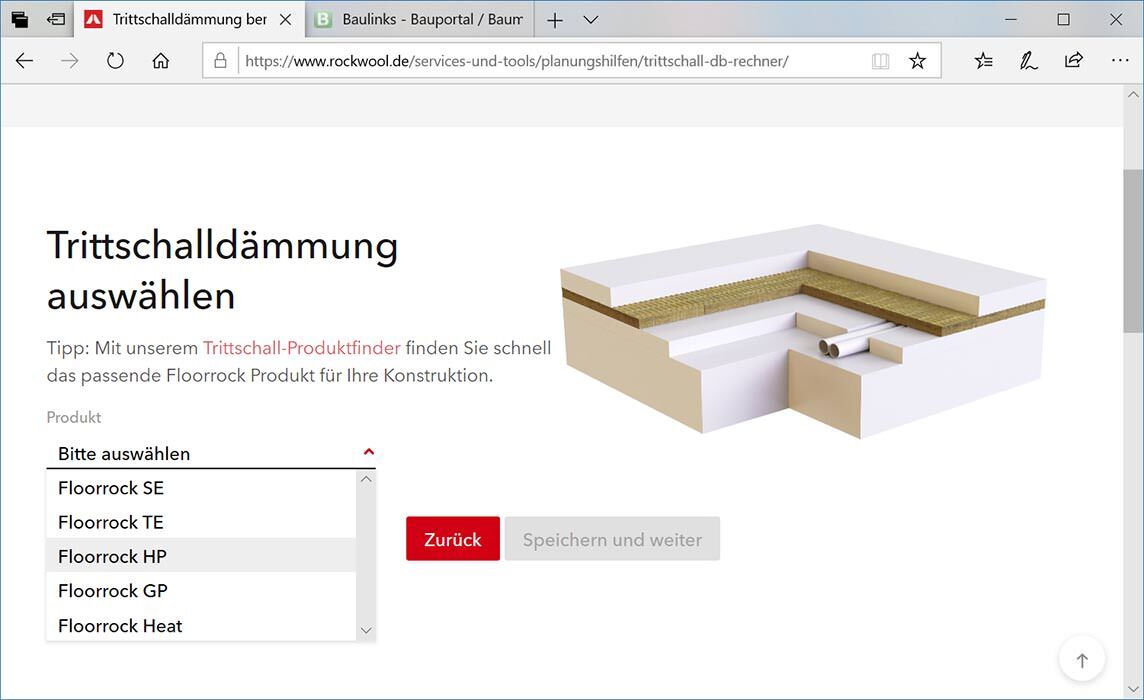Open the favorites hub icon
Screen dimensions: 1144x700
click(983, 61)
